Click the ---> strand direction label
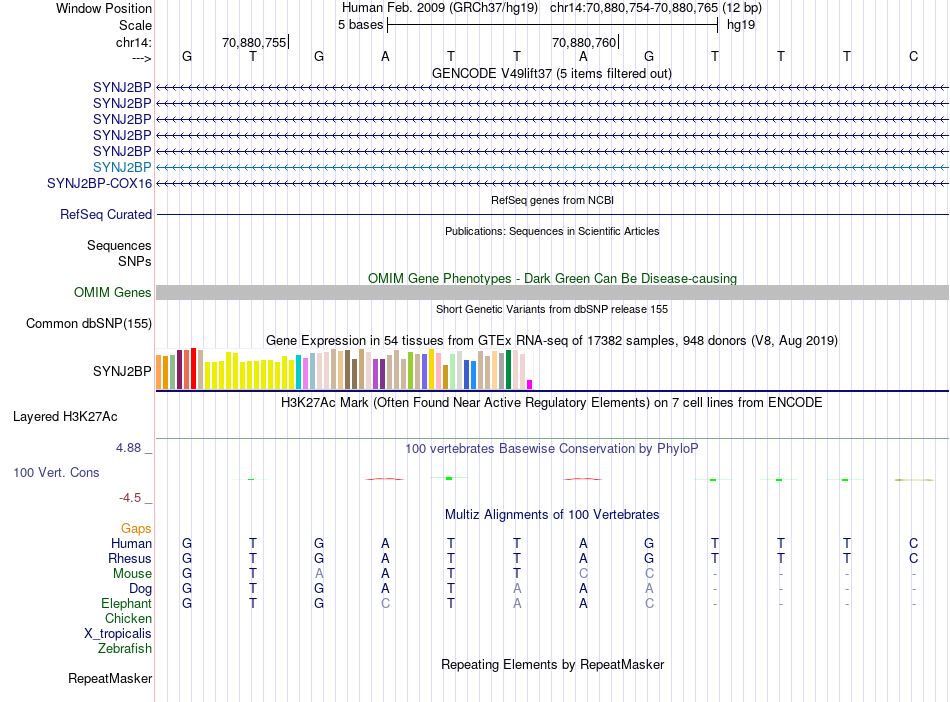The image size is (950, 702). click(x=142, y=58)
